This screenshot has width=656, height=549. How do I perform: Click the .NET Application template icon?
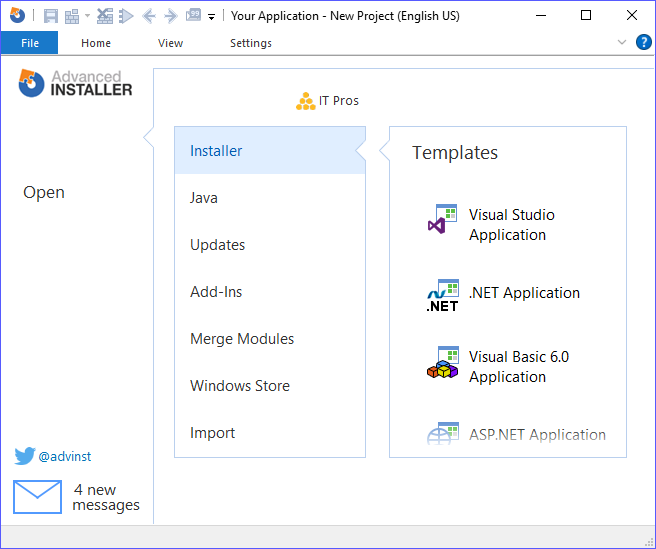coord(442,296)
